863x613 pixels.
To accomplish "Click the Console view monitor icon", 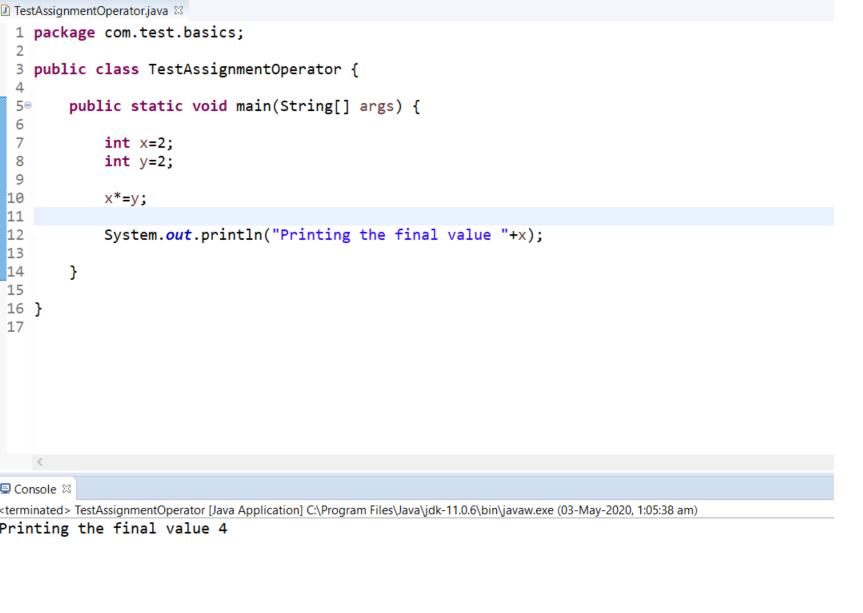I will click(x=6, y=489).
